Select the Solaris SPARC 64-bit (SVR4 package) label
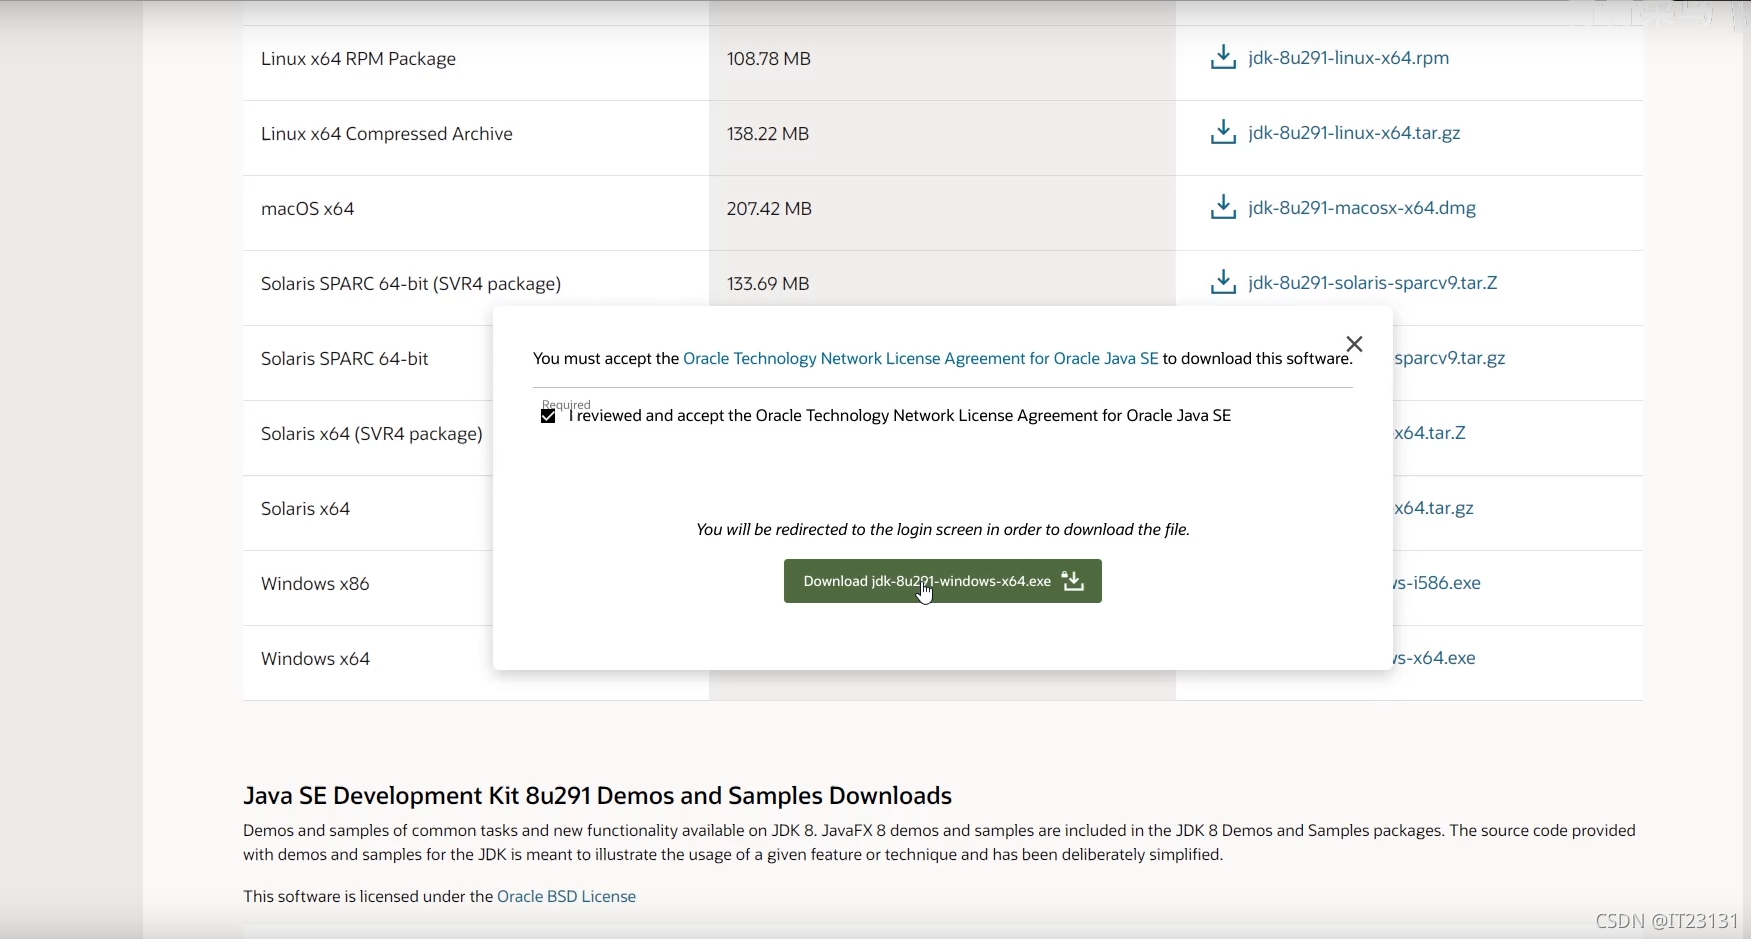The image size is (1751, 939). pos(411,284)
